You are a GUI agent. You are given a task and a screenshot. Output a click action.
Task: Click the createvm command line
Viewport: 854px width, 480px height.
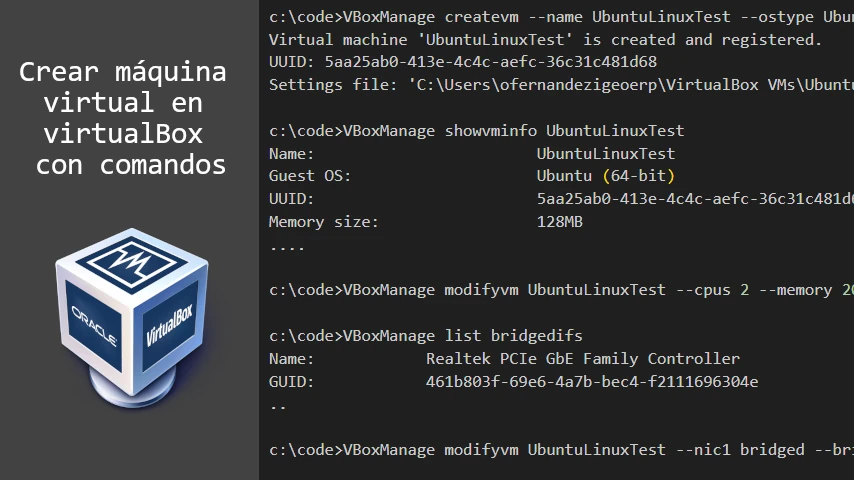[561, 17]
